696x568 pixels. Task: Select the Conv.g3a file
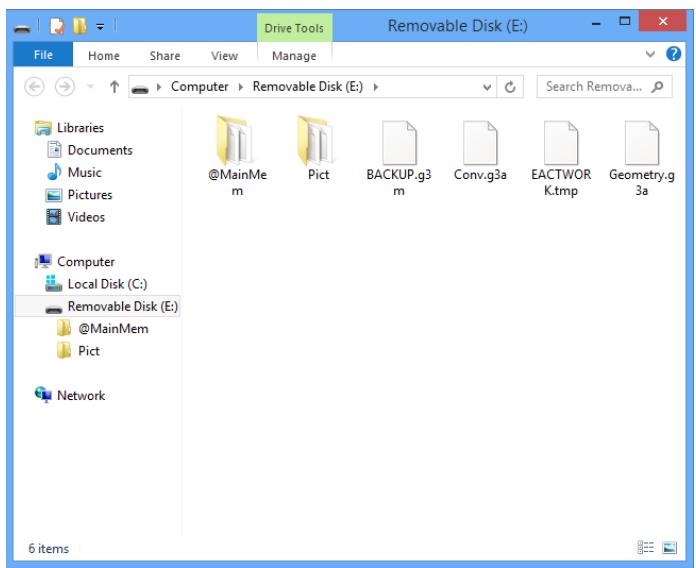click(480, 151)
